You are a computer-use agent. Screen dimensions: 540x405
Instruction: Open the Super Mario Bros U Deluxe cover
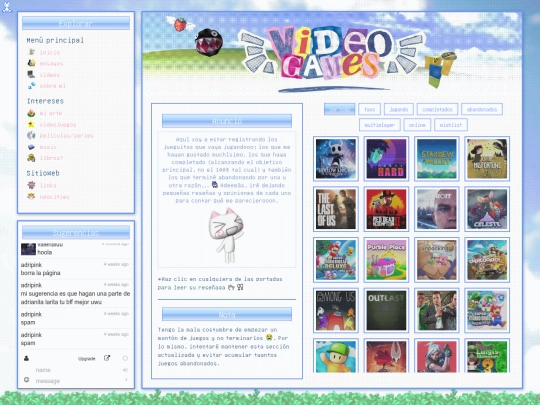(336, 260)
